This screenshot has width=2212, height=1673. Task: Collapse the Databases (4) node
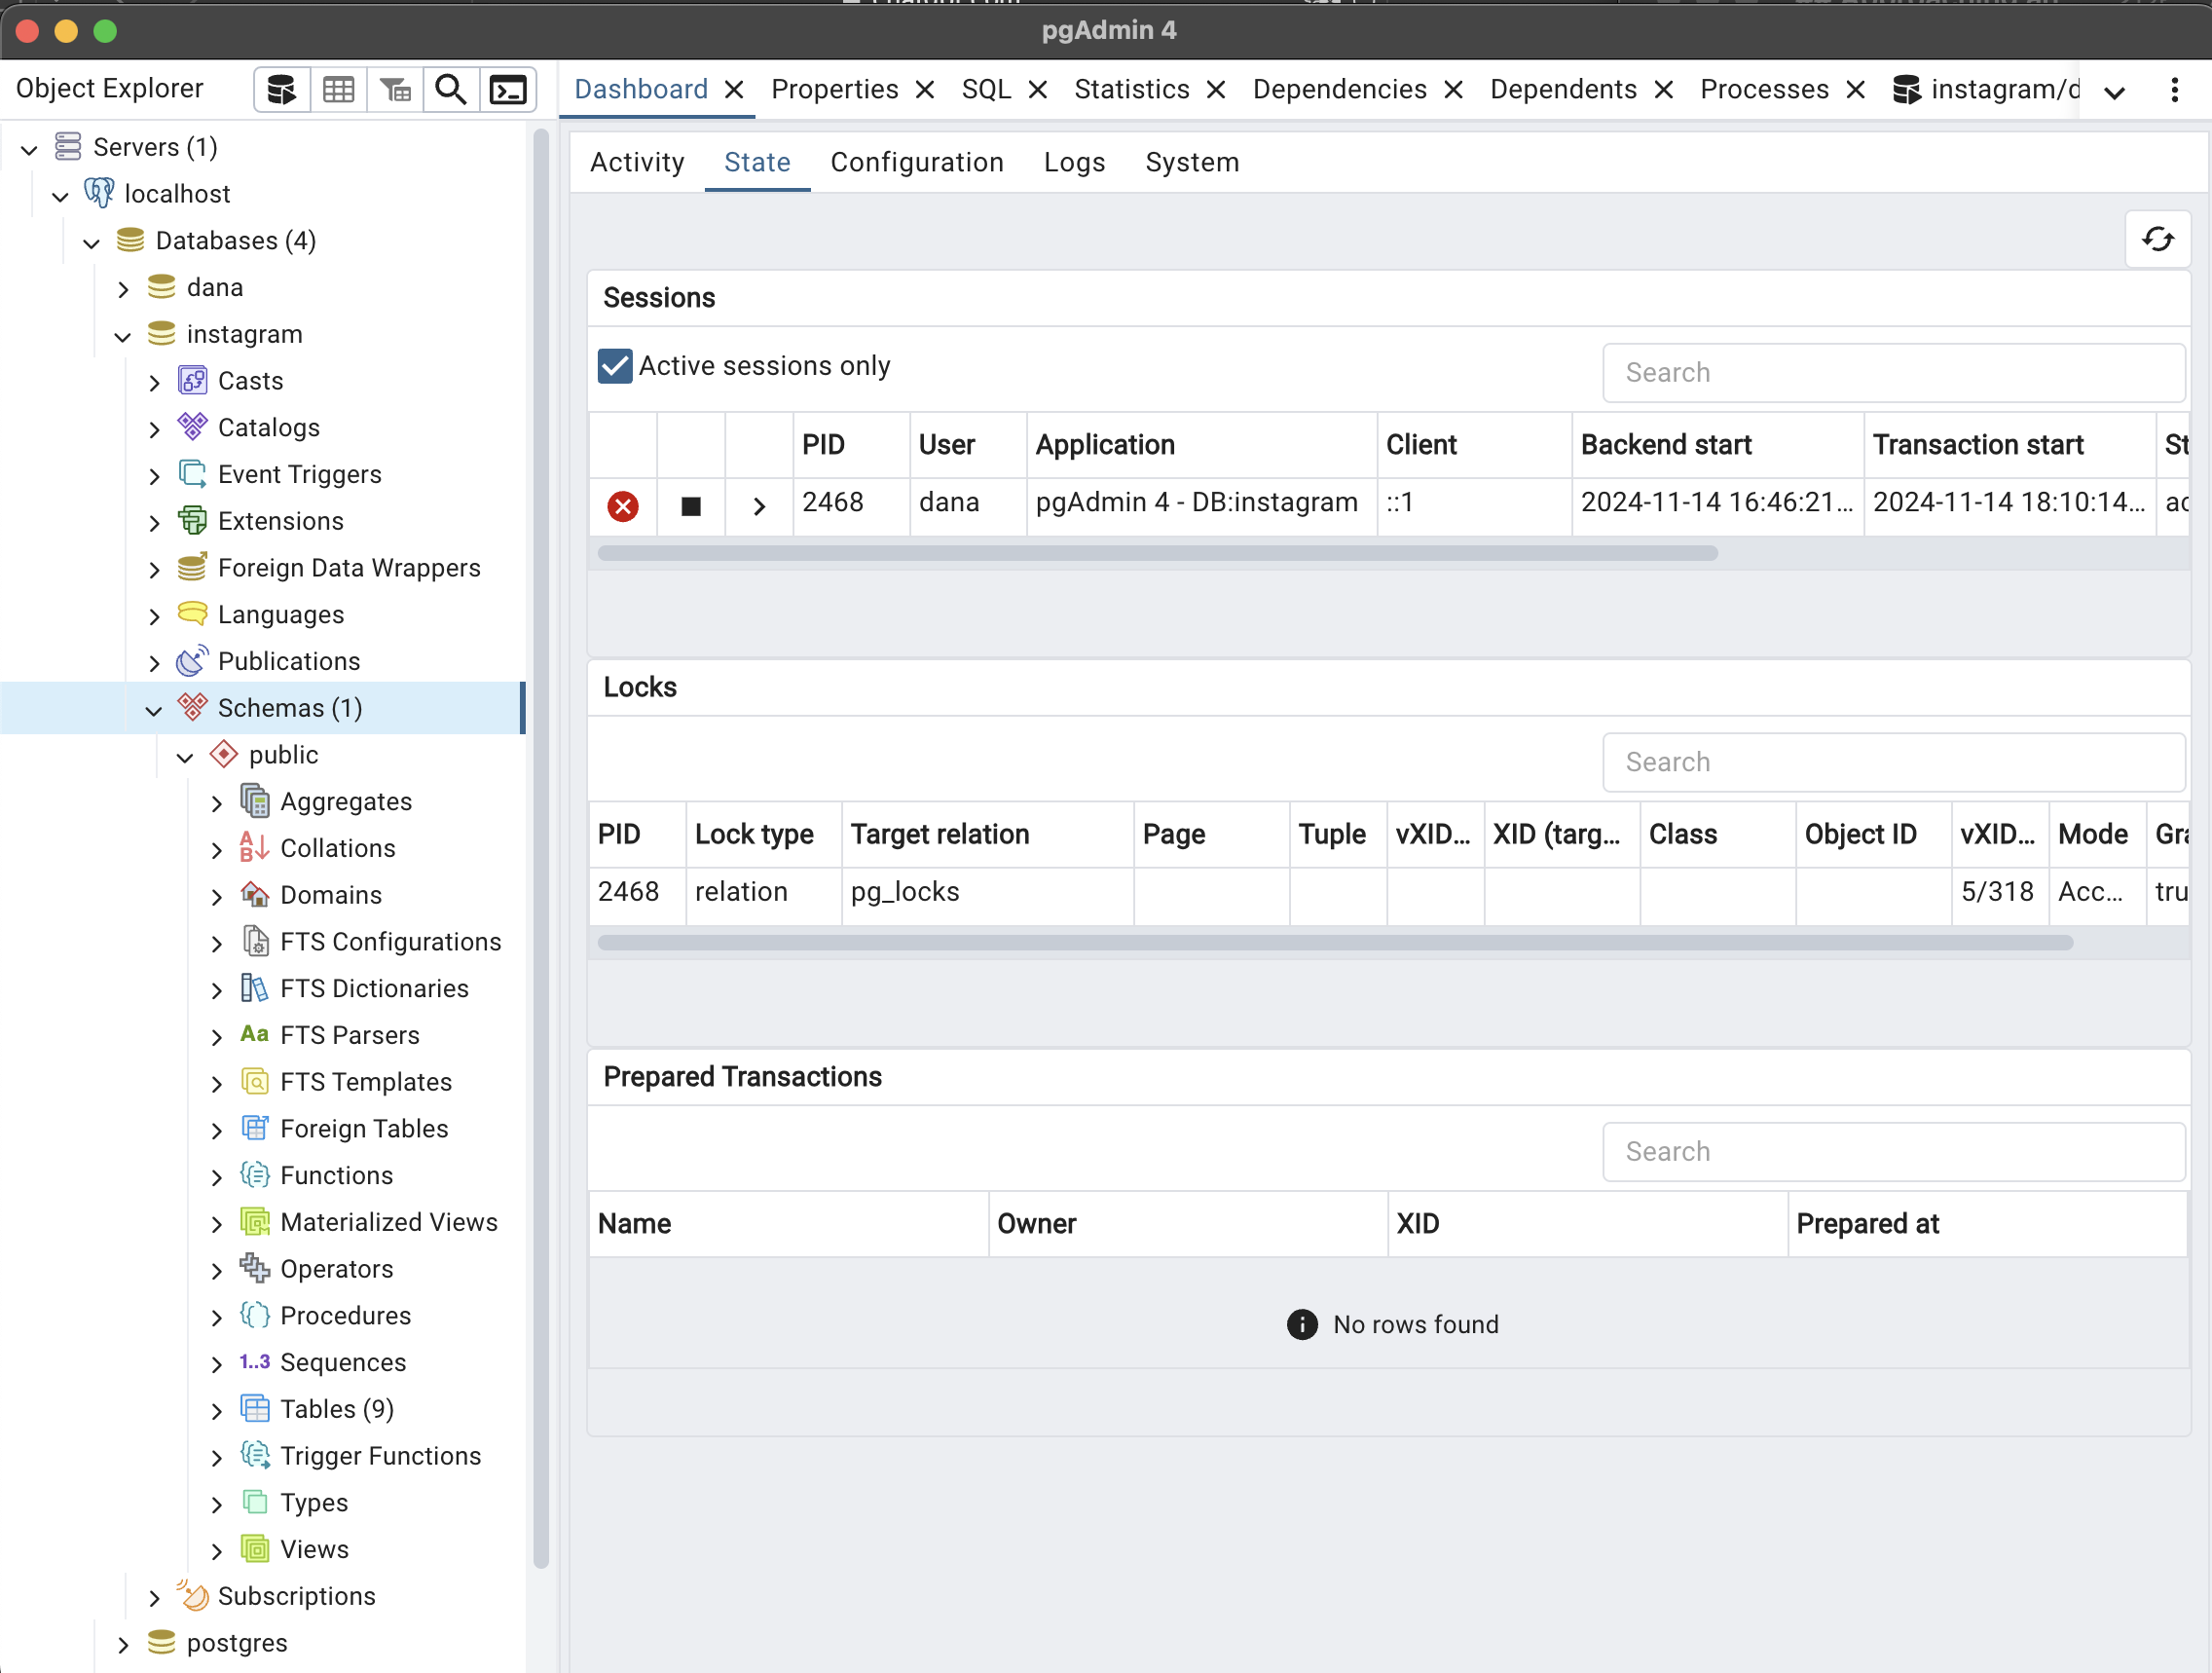pyautogui.click(x=91, y=242)
